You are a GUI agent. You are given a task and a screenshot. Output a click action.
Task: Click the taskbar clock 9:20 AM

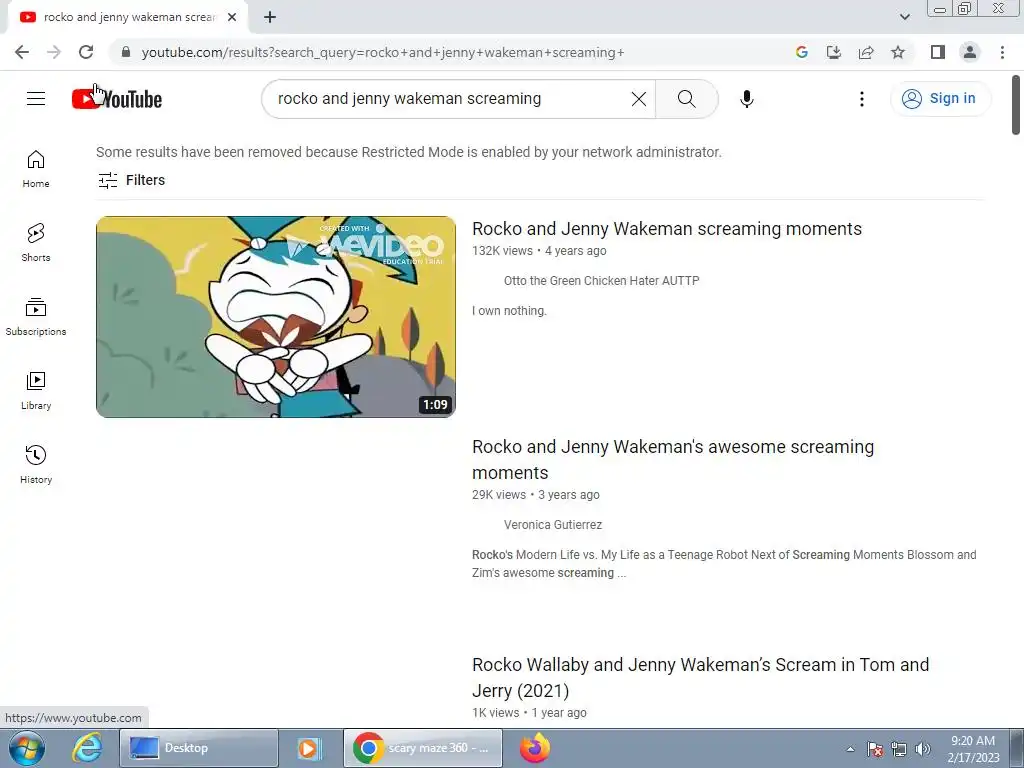pyautogui.click(x=973, y=749)
